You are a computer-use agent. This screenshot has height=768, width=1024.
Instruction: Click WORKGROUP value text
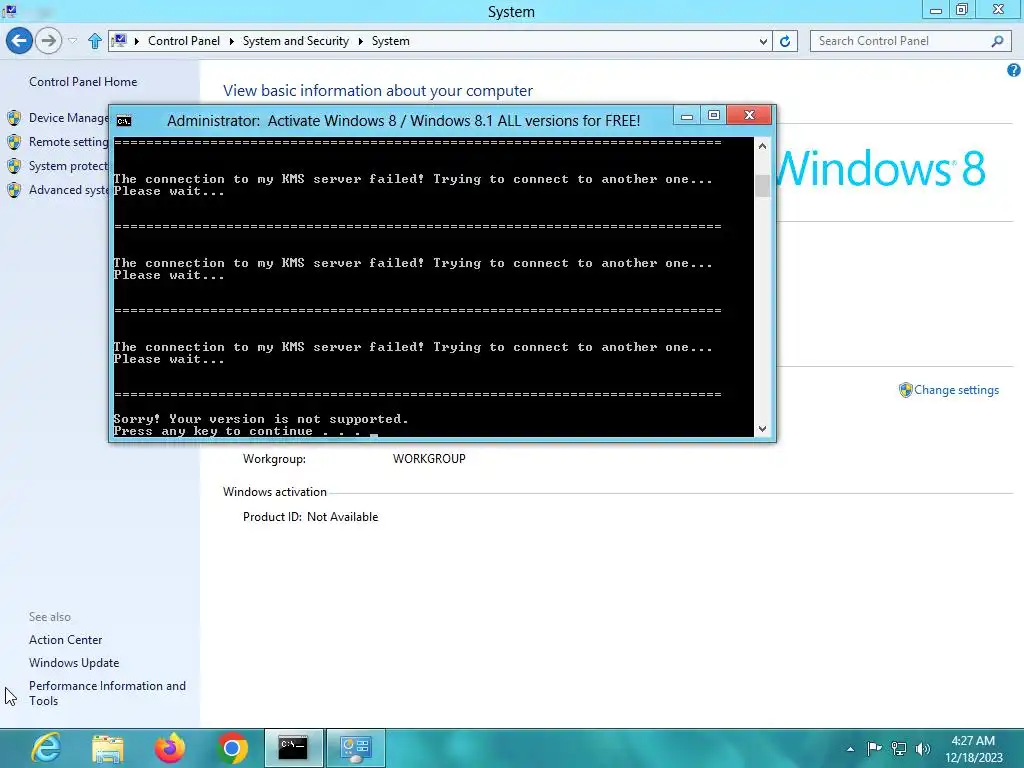[x=429, y=459]
